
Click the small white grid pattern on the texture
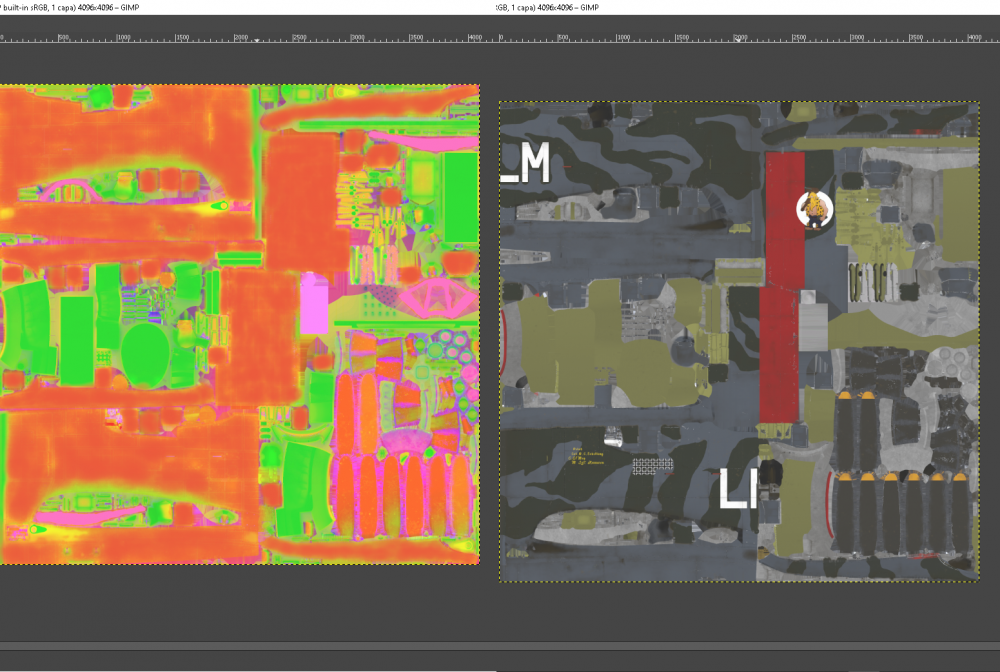pyautogui.click(x=652, y=465)
